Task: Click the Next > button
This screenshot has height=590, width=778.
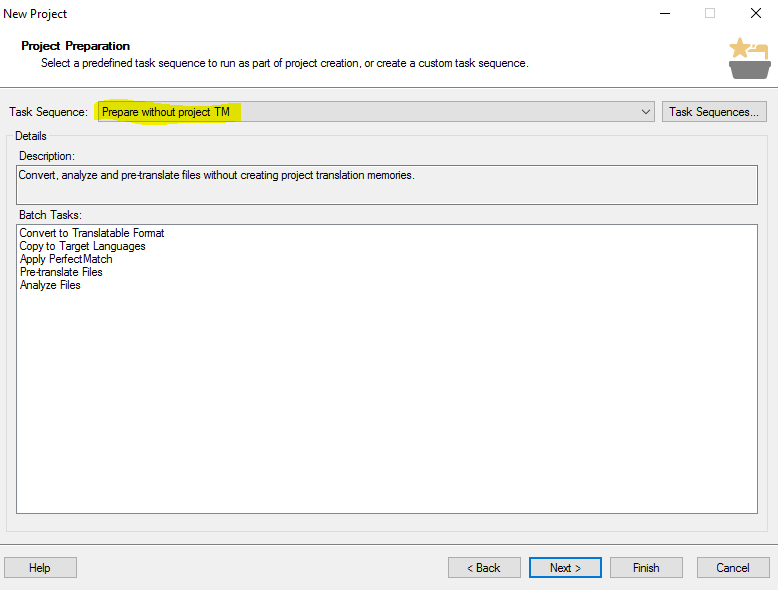Action: [x=565, y=568]
